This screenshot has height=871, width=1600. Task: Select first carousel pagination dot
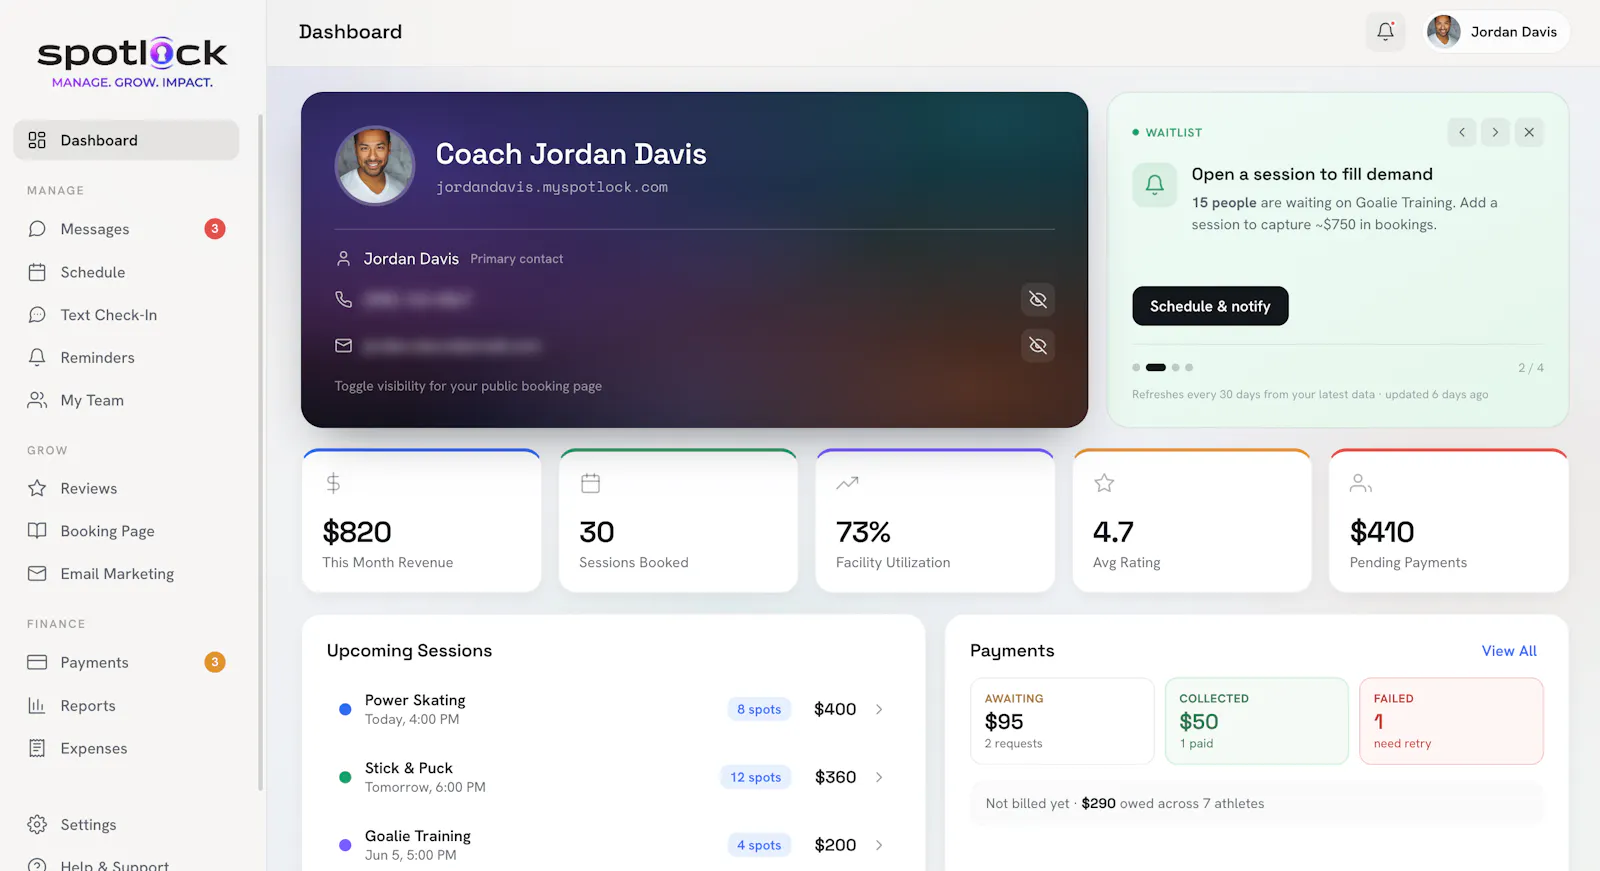1136,367
